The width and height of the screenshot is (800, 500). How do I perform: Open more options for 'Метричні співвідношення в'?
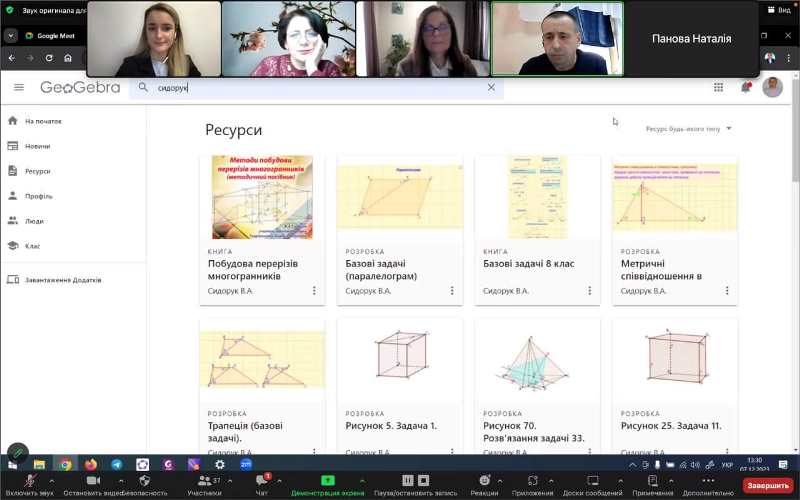tap(727, 290)
